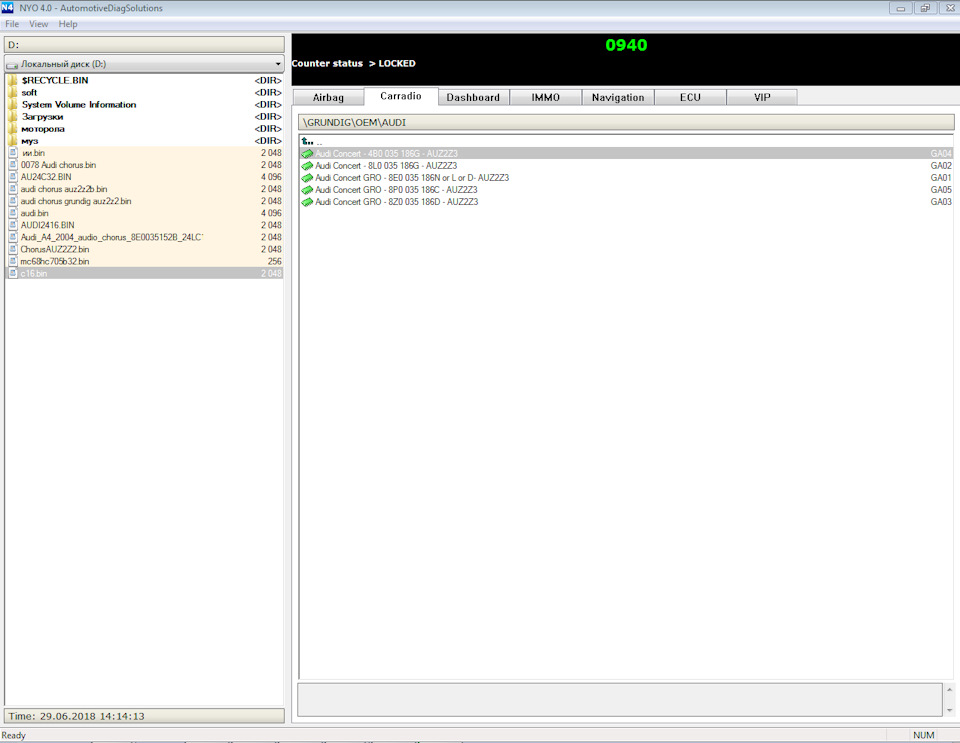Click the green chip icon for 4B0 035 186G
Screen dimensions: 960x743
[307, 154]
